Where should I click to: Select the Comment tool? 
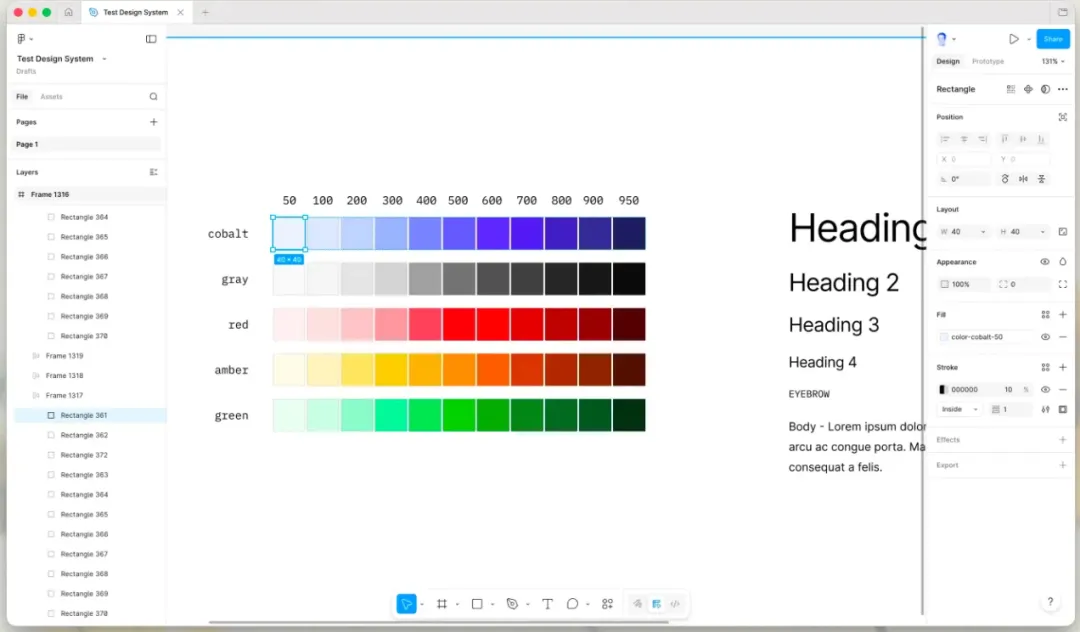[573, 604]
